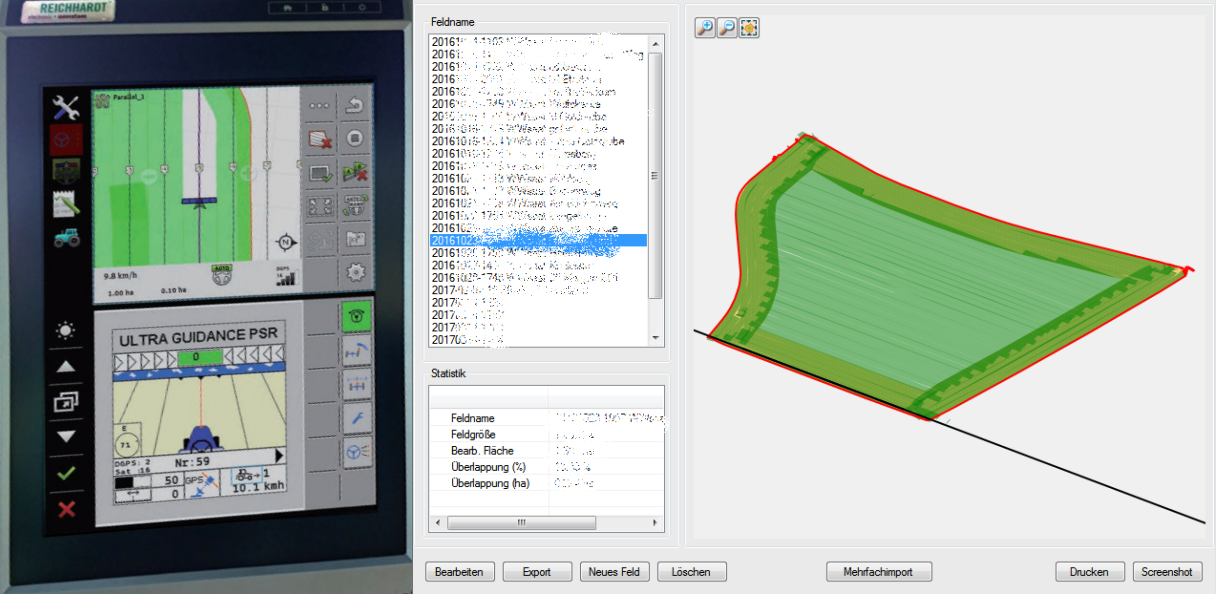
Task: Click the Export button
Action: click(x=536, y=572)
